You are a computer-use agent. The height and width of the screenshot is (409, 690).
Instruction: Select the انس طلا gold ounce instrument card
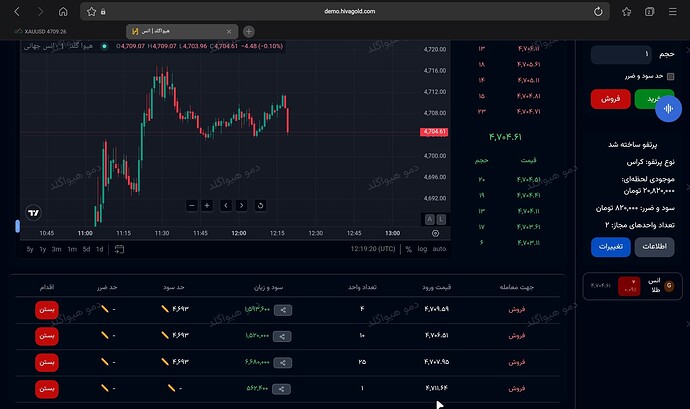coord(632,286)
